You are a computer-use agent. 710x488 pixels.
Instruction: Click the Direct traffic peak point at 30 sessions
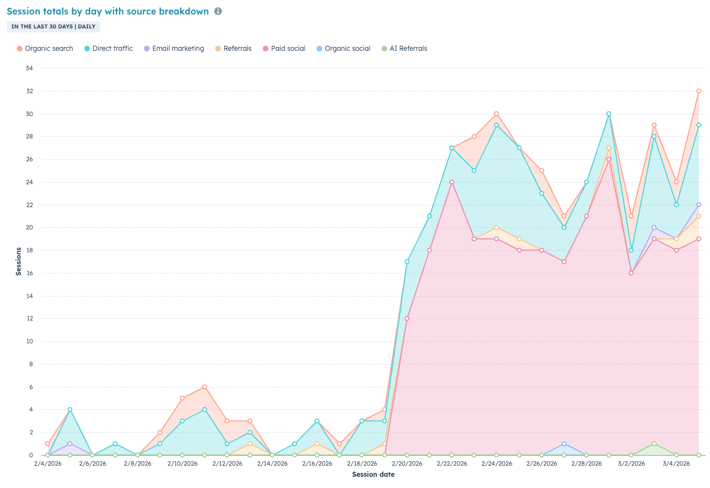click(608, 114)
